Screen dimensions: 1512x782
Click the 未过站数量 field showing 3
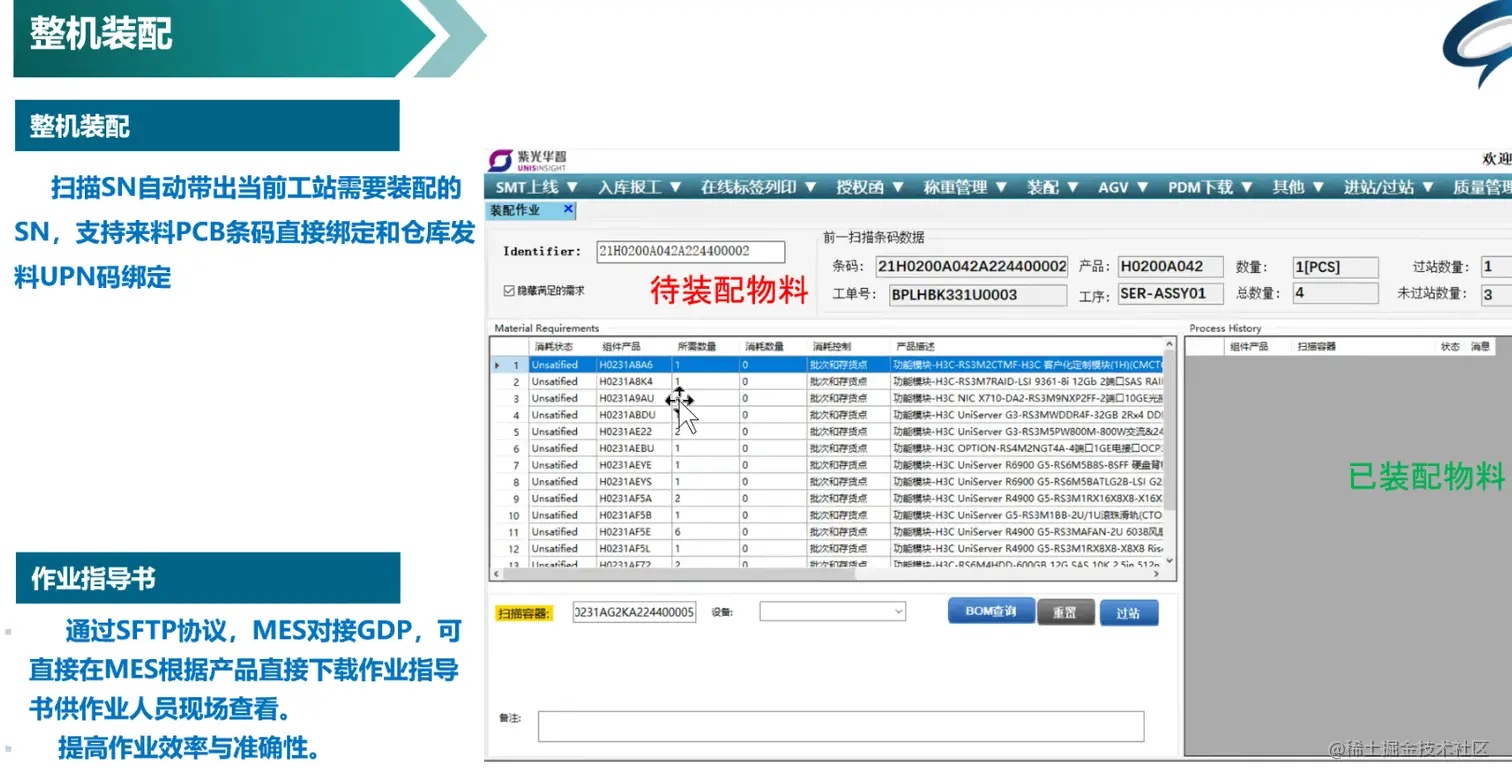point(1496,294)
